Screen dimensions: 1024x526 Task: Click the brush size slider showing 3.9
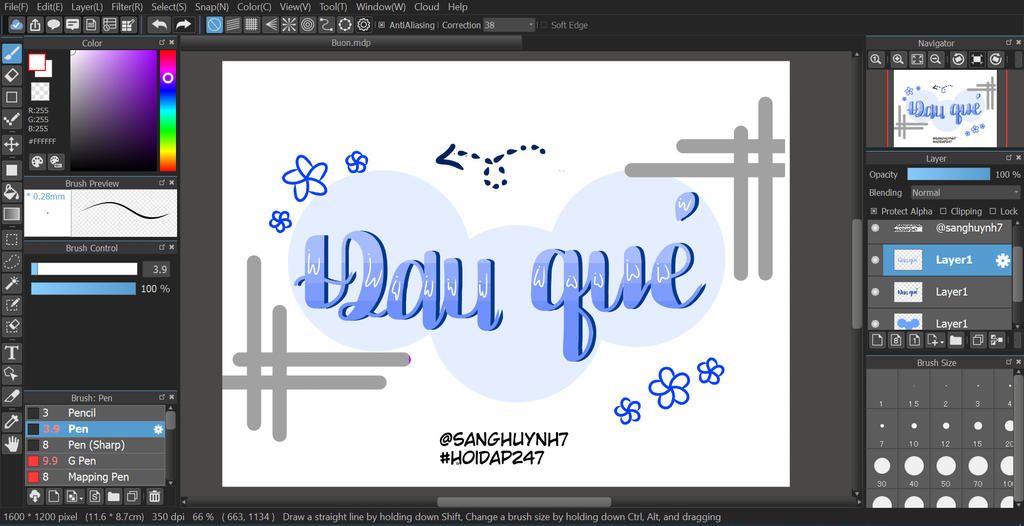84,269
